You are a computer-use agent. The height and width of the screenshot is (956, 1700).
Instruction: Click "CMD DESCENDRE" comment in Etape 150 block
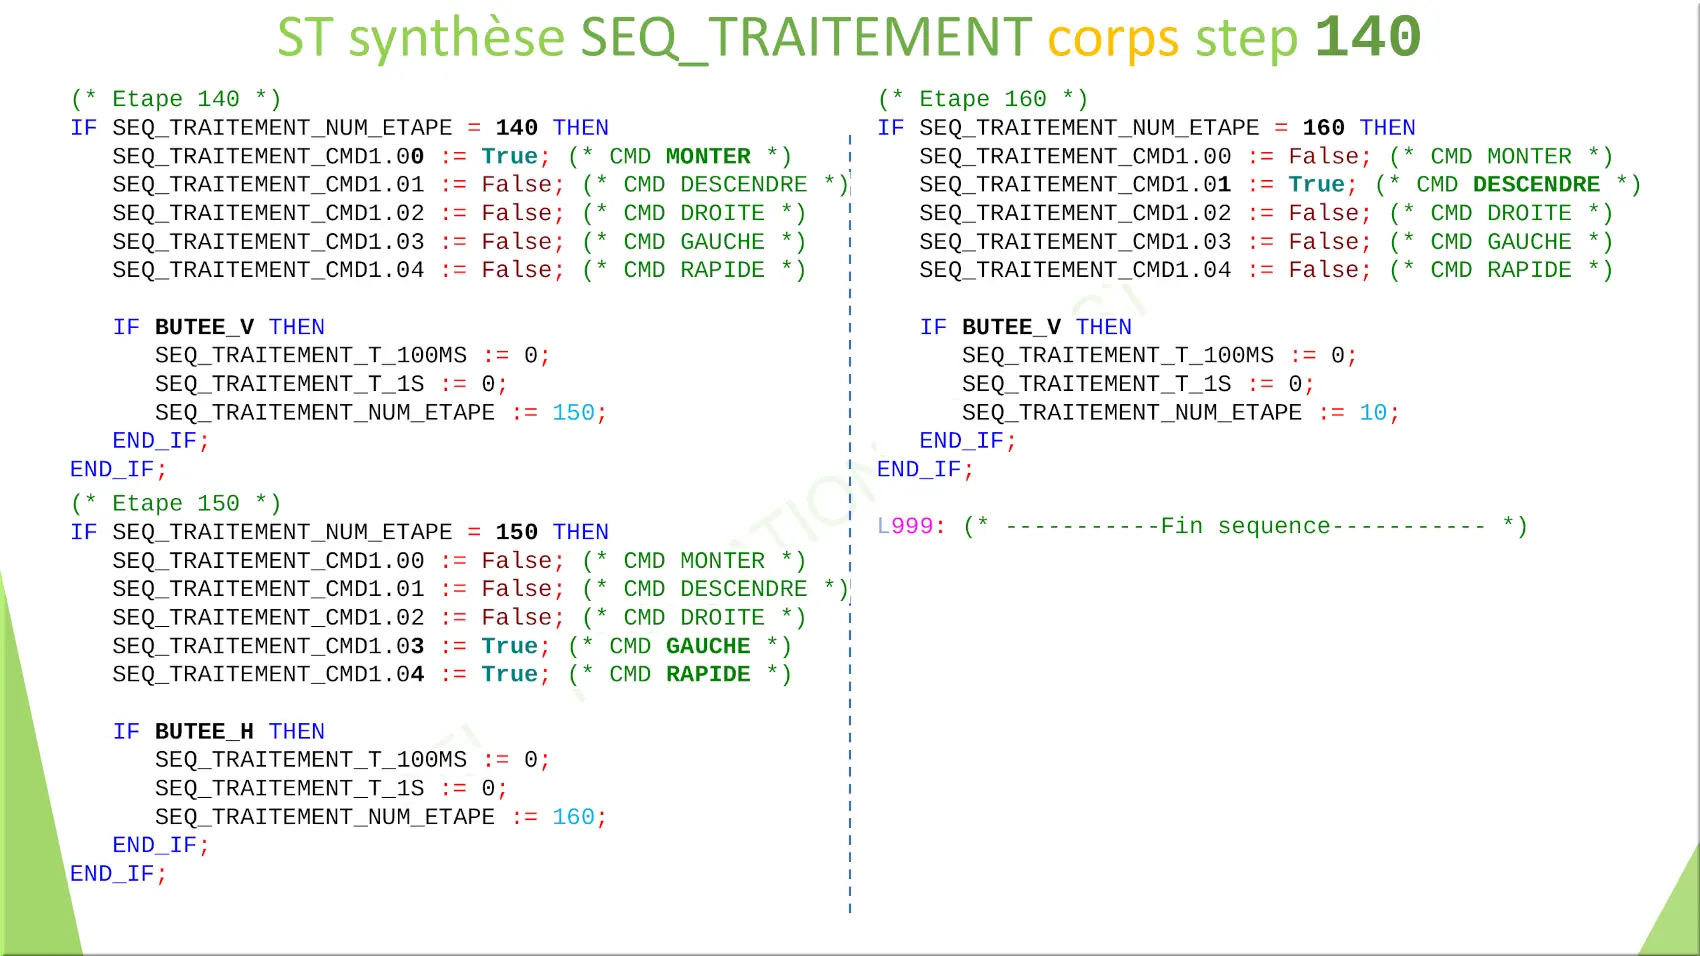coord(715,589)
